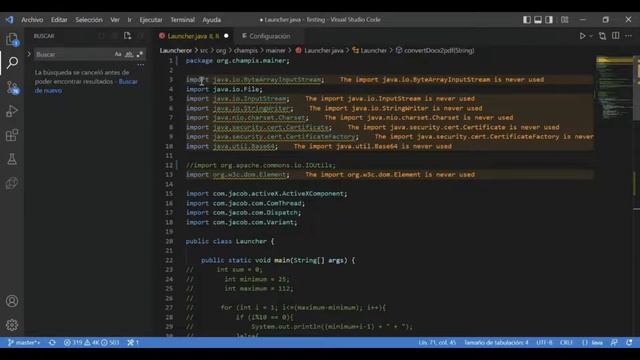Click the 'import java.io.File;' line
640x360 pixels.
coord(224,89)
